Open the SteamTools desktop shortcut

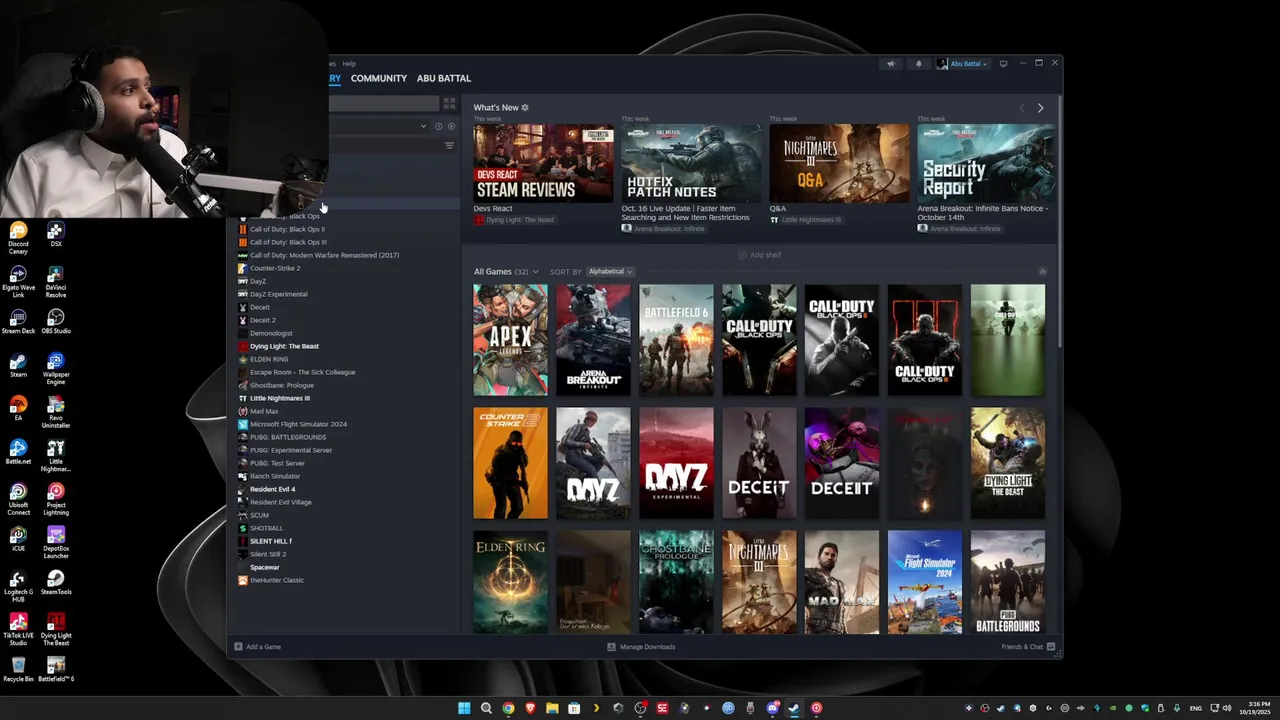(x=55, y=582)
